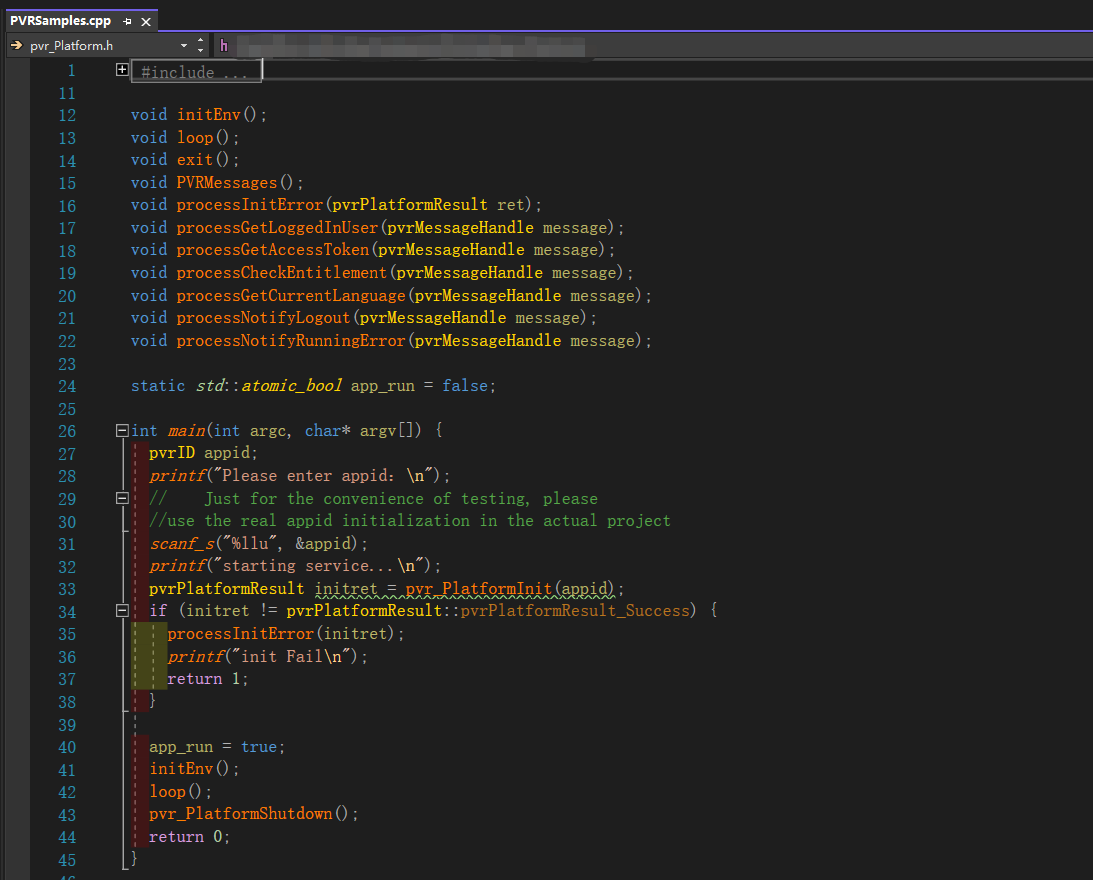Open the navigation dropdown with the h icon

(401, 46)
